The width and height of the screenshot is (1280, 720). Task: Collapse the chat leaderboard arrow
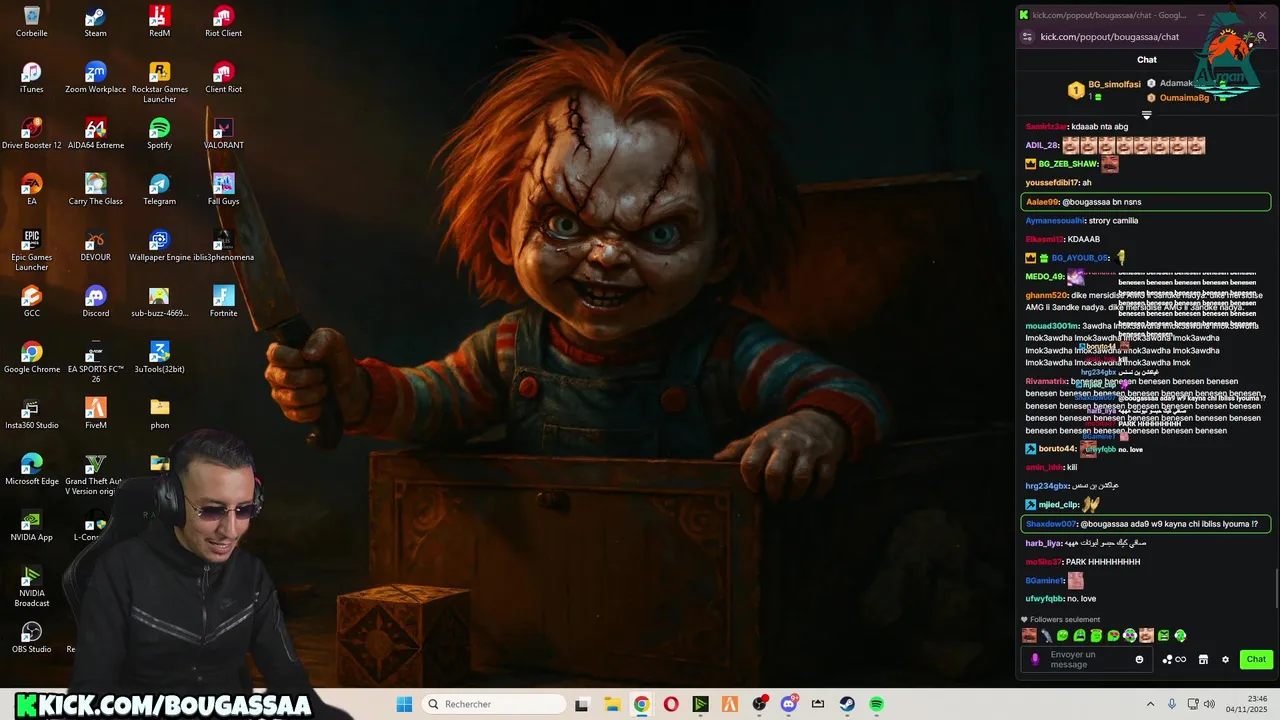point(1147,115)
